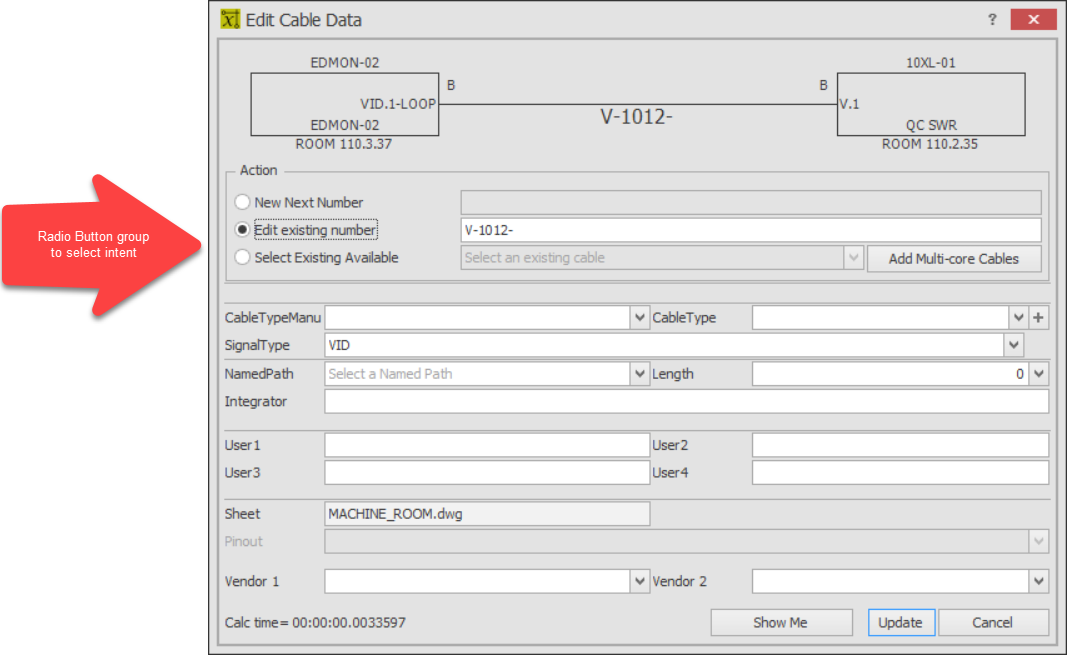Click the Cancel button
Image resolution: width=1067 pixels, height=655 pixels.
[x=993, y=622]
